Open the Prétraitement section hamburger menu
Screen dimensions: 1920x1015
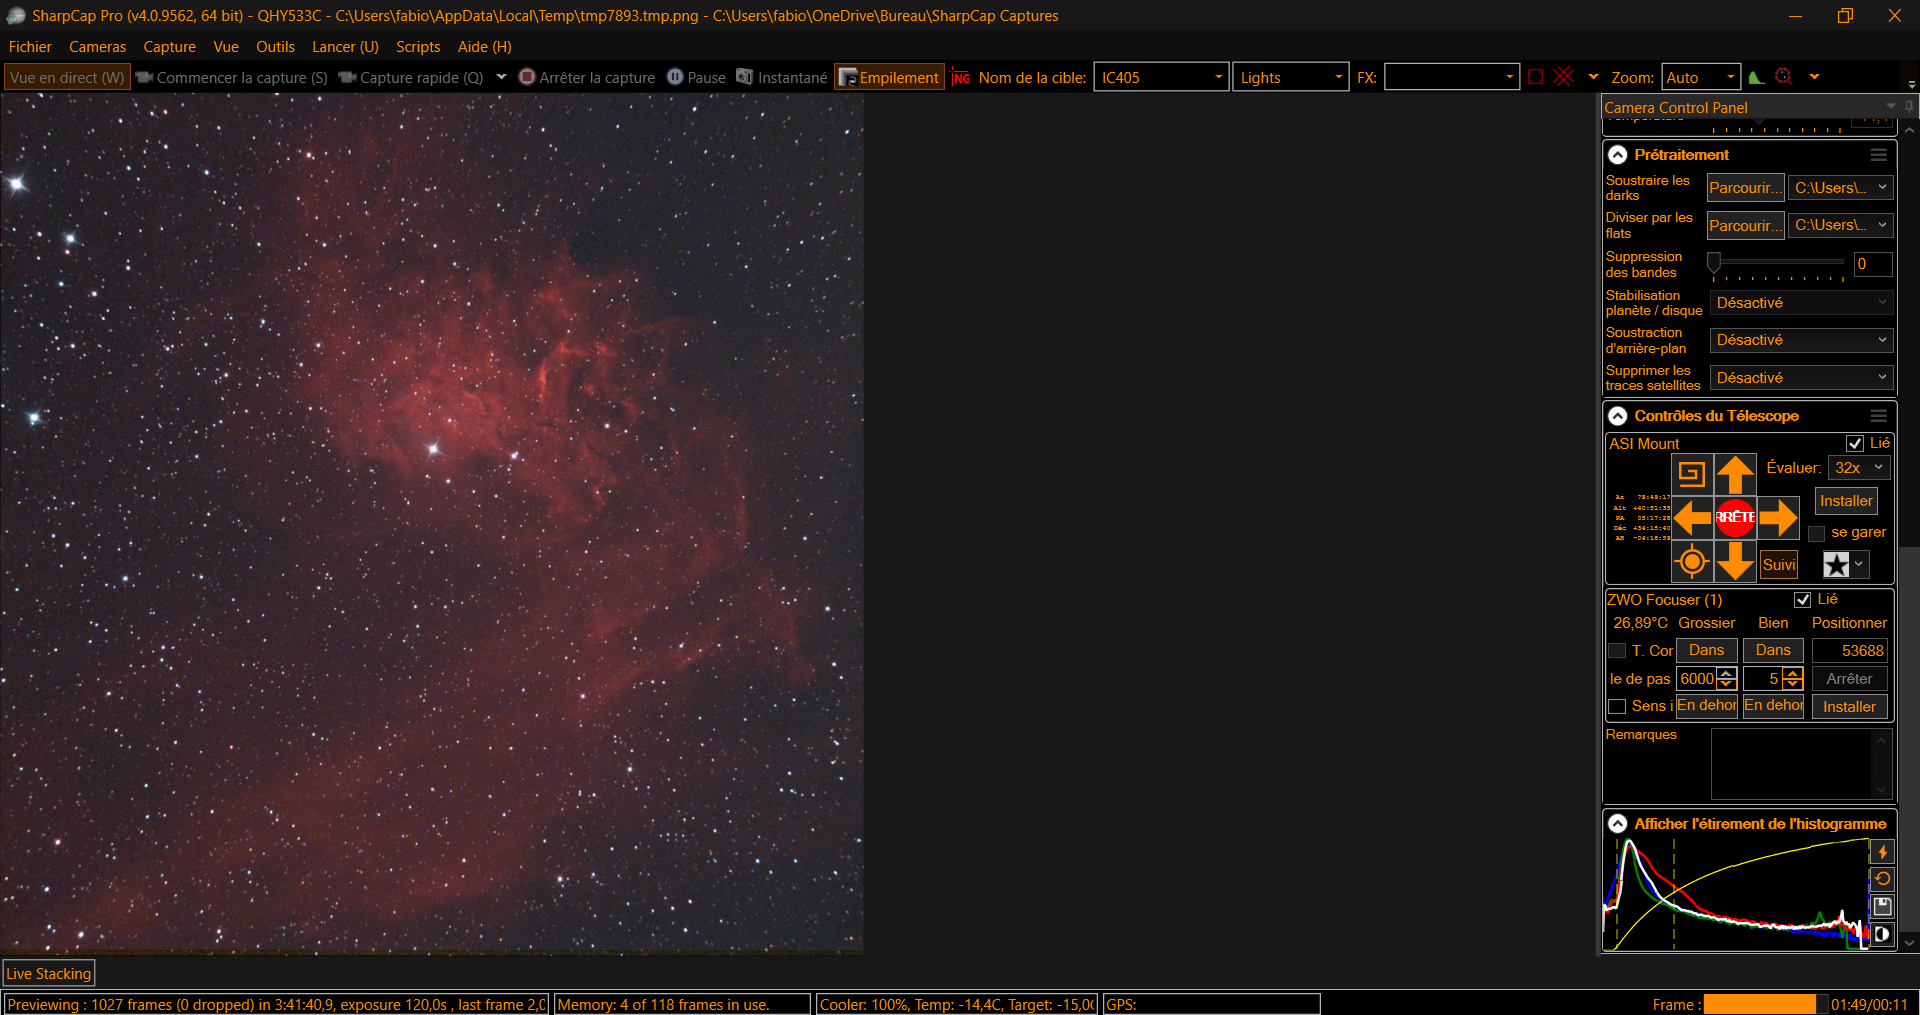tap(1879, 155)
